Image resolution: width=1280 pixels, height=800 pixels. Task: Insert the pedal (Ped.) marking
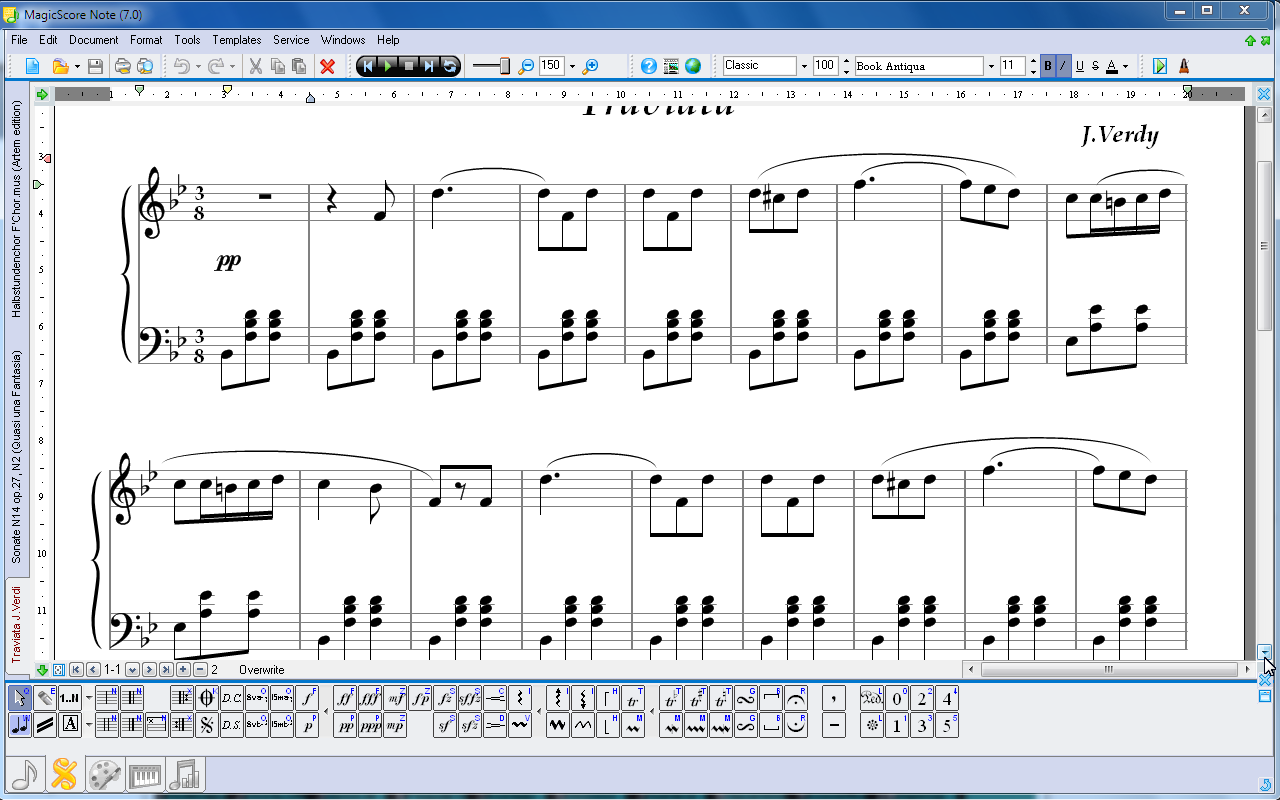pos(872,697)
